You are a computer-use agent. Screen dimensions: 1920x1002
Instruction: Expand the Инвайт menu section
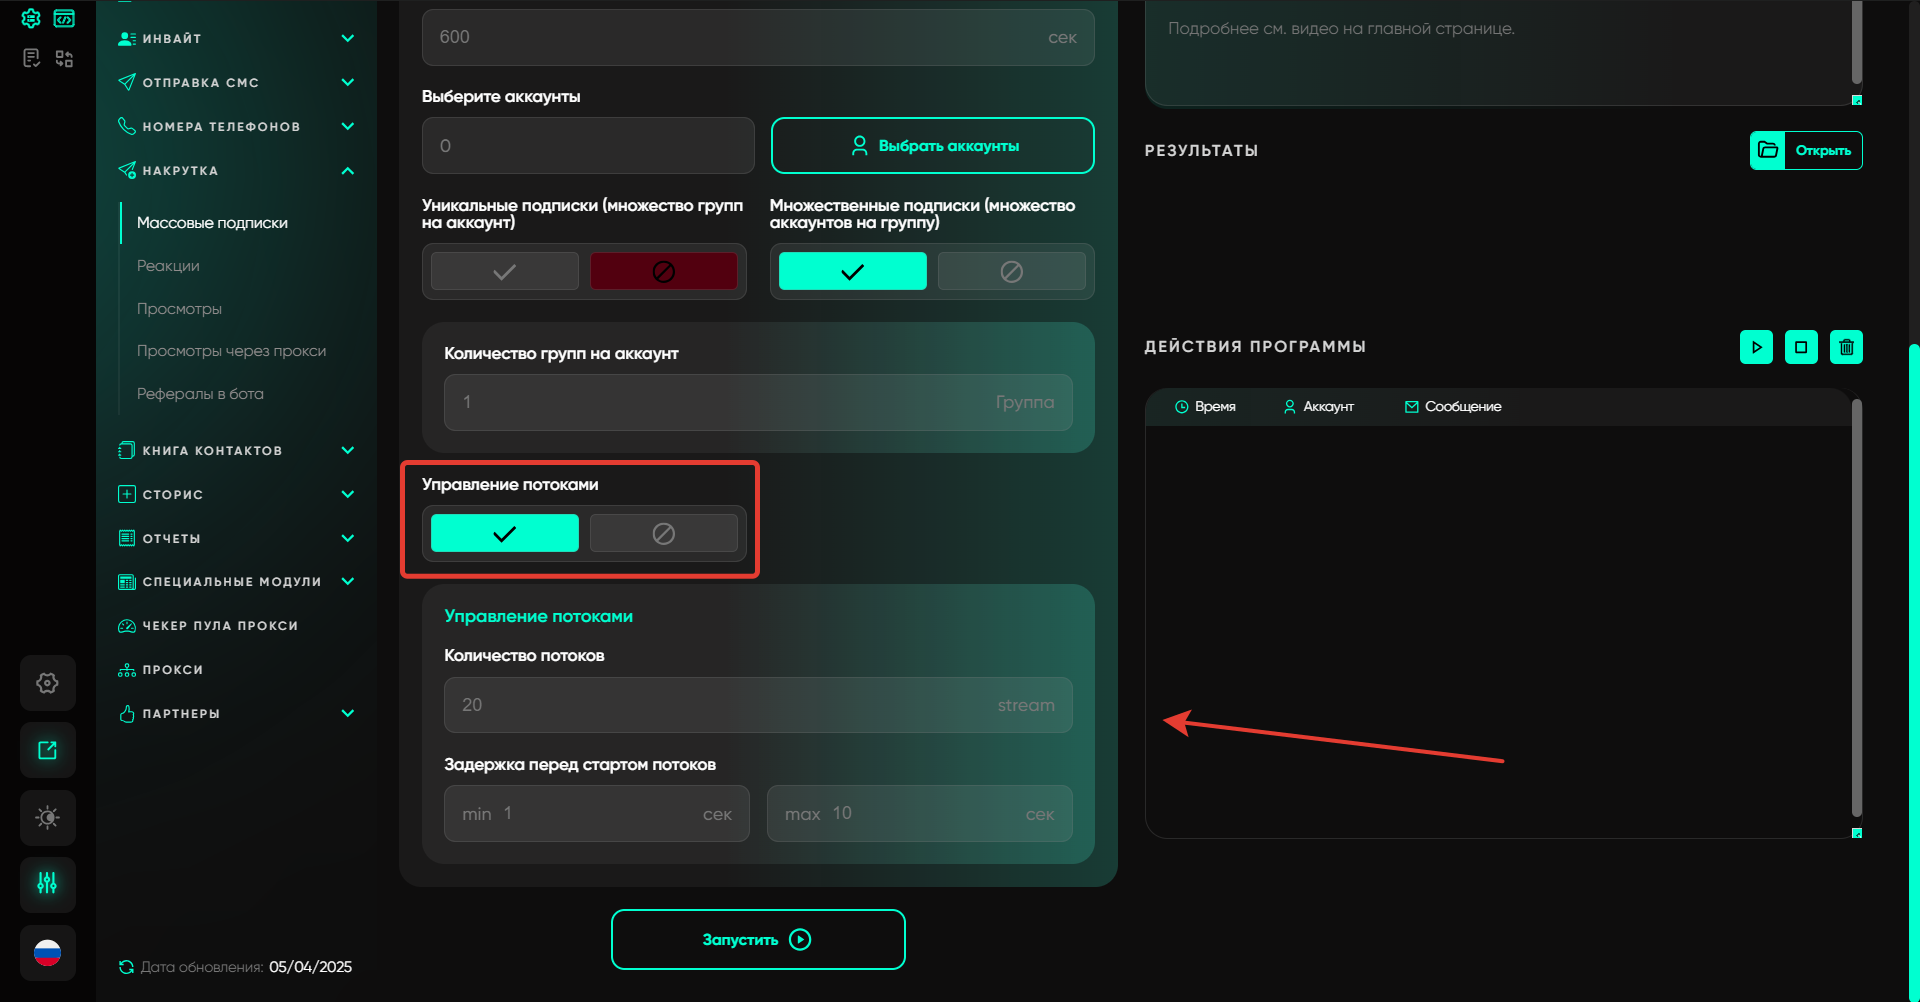point(347,39)
